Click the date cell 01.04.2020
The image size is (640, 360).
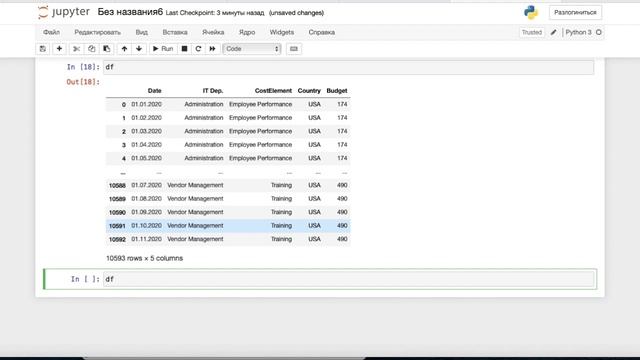click(x=147, y=145)
